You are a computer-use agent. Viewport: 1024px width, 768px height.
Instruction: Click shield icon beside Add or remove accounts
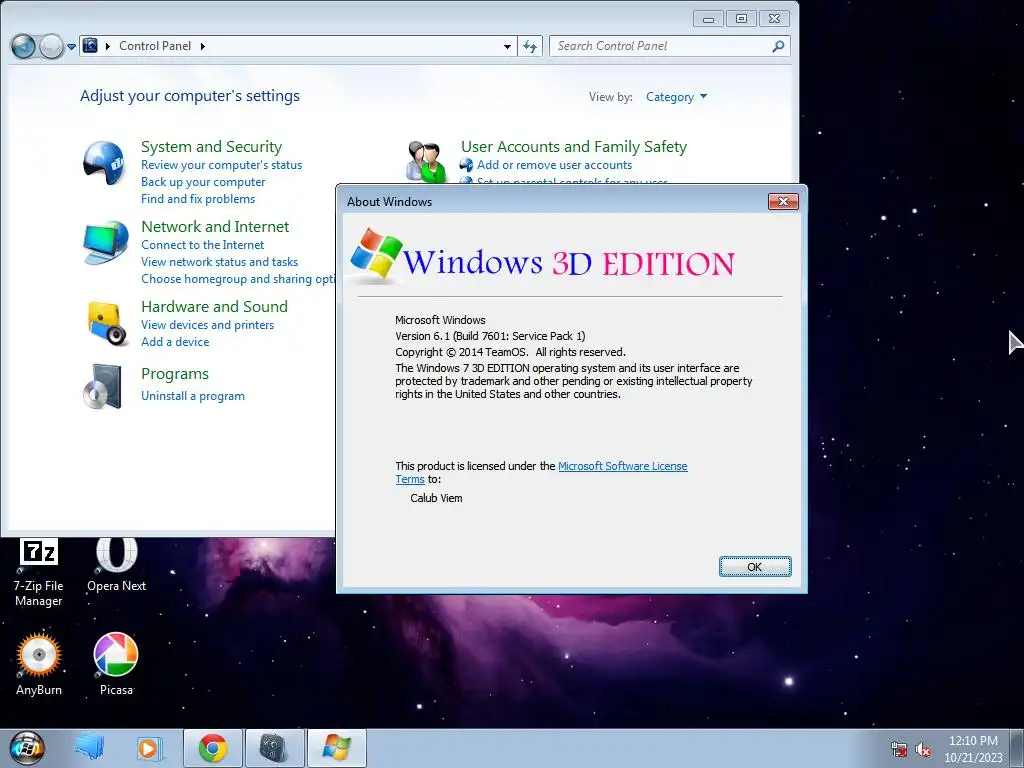466,165
